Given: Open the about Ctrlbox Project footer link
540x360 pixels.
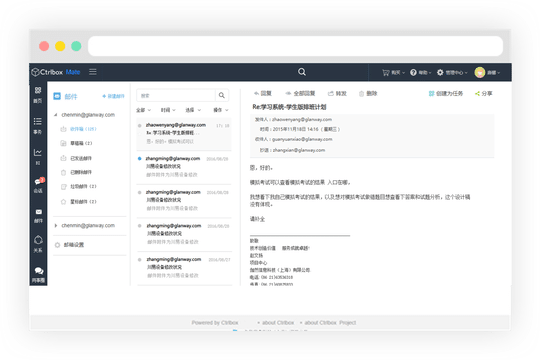Looking at the screenshot, I should pos(330,323).
